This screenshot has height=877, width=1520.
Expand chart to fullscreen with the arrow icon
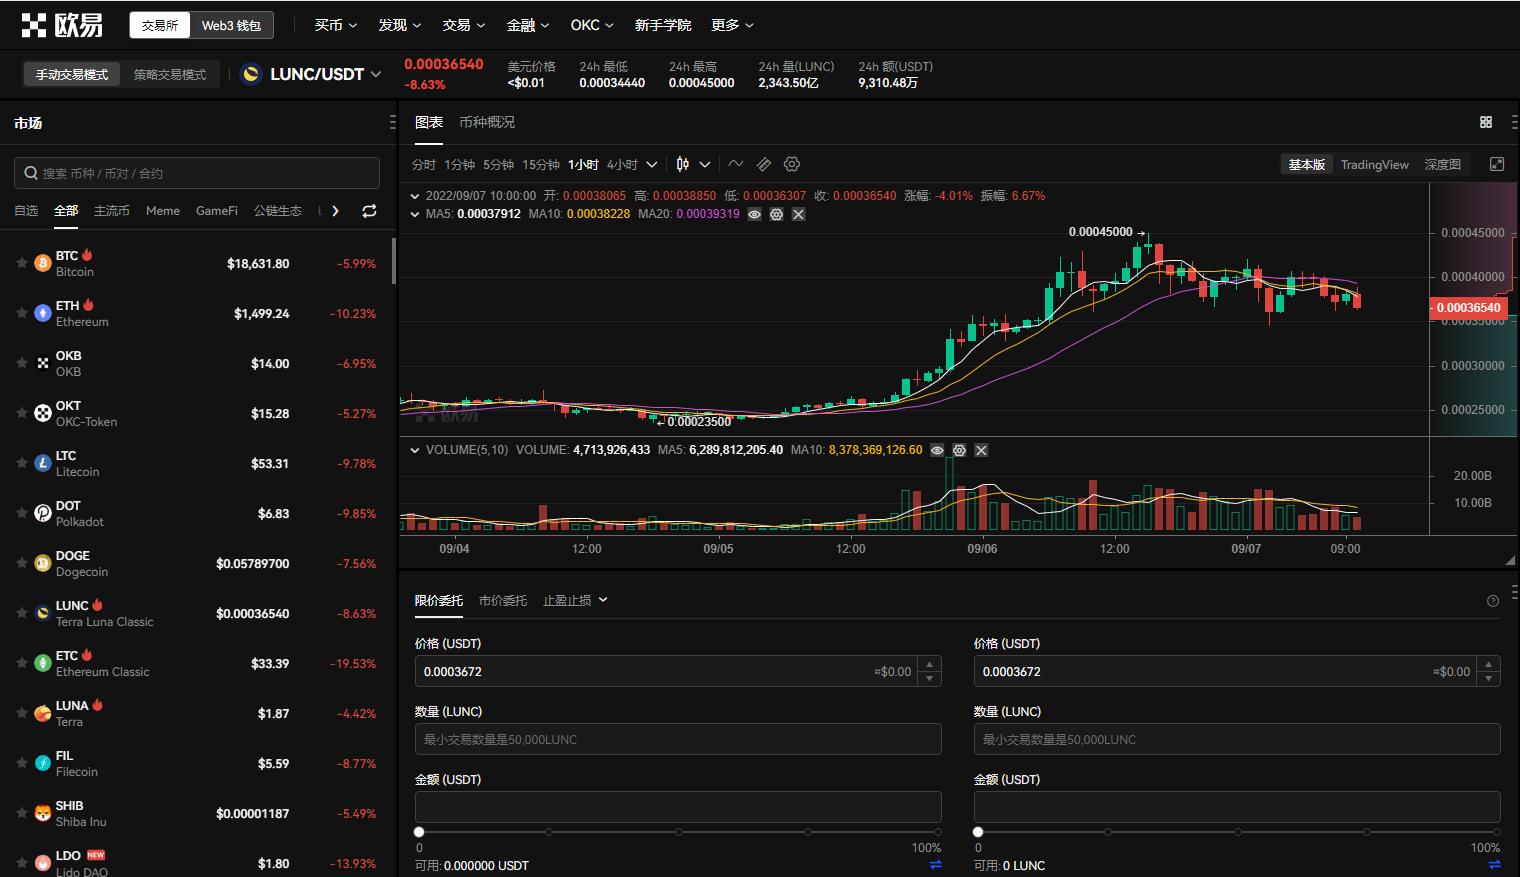pyautogui.click(x=1497, y=163)
